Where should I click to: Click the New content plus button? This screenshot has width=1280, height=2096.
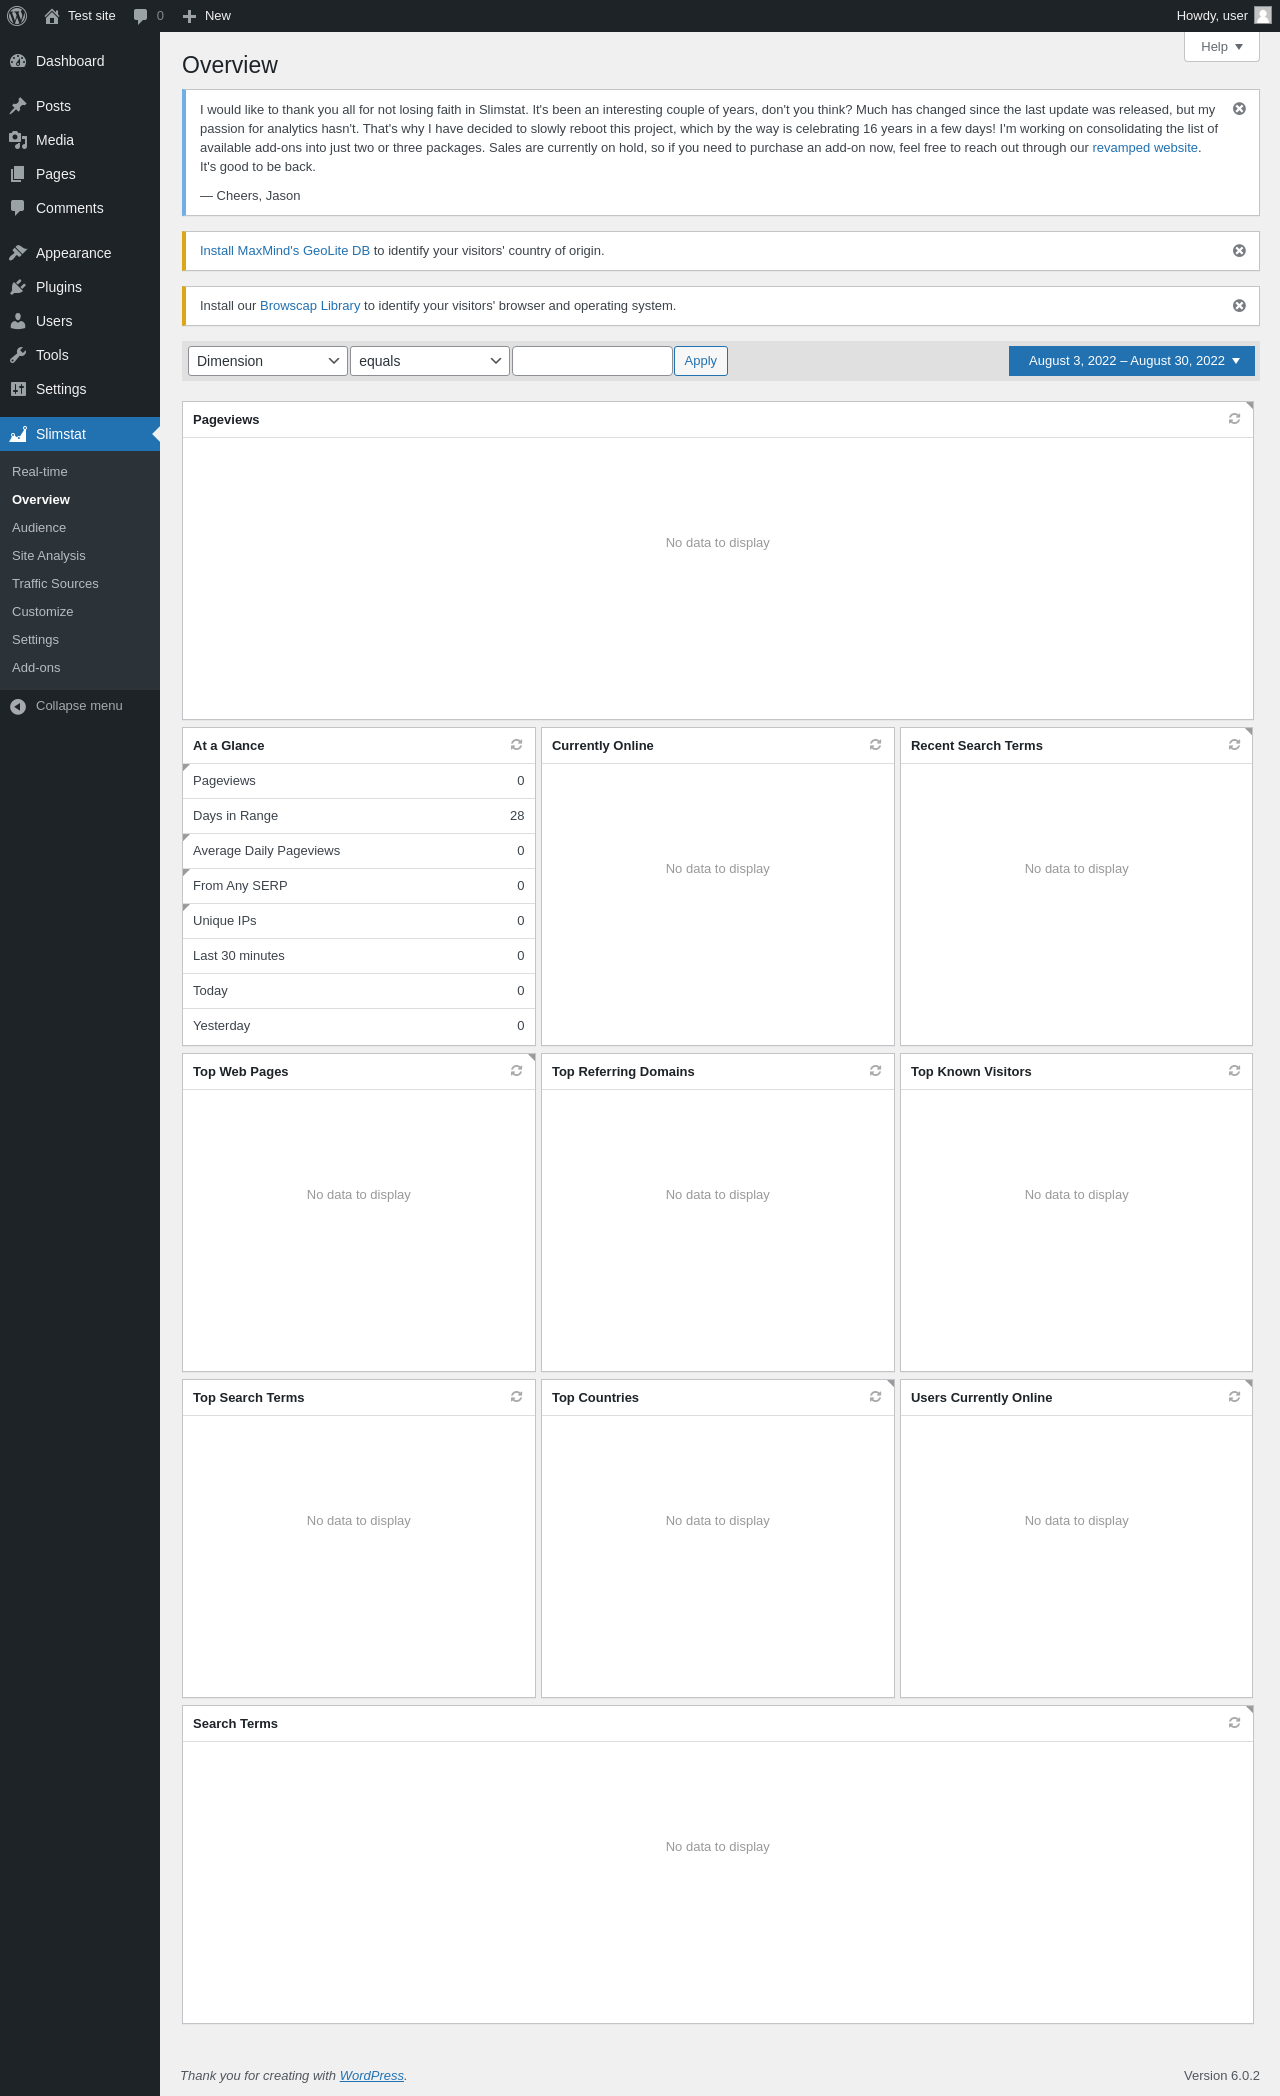click(x=207, y=16)
